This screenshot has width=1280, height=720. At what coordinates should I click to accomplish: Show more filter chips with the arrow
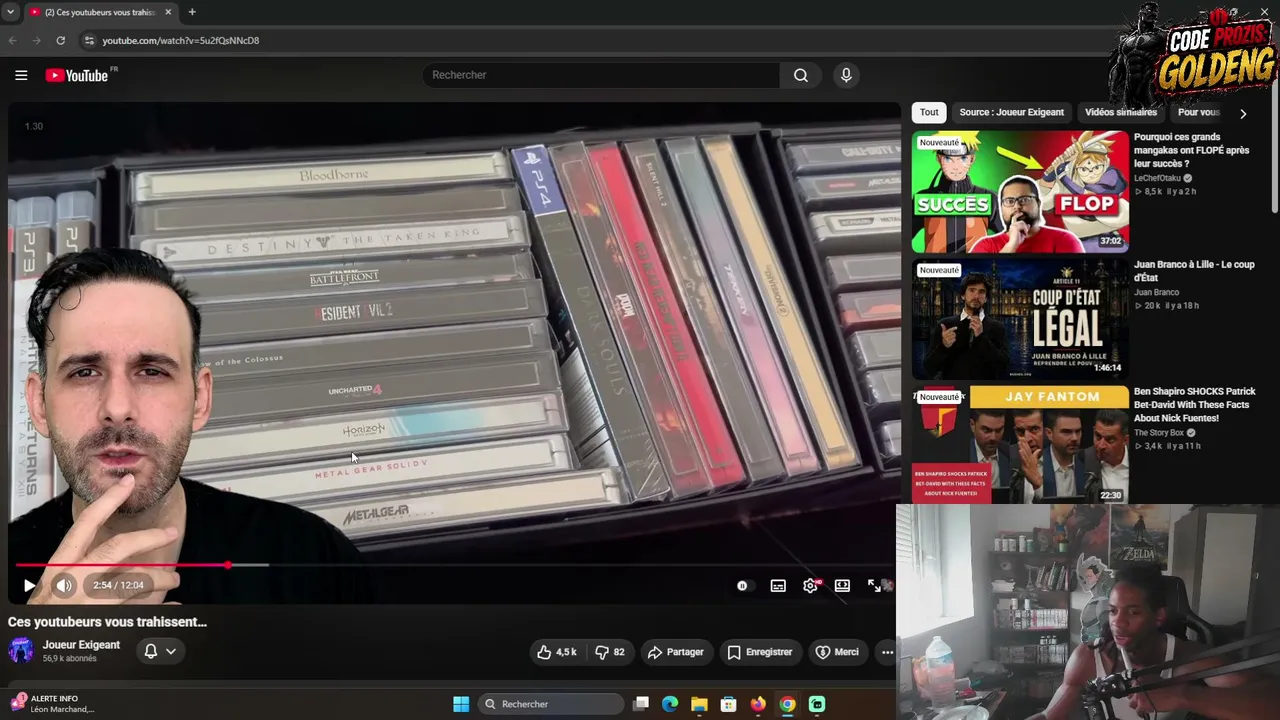pyautogui.click(x=1243, y=113)
